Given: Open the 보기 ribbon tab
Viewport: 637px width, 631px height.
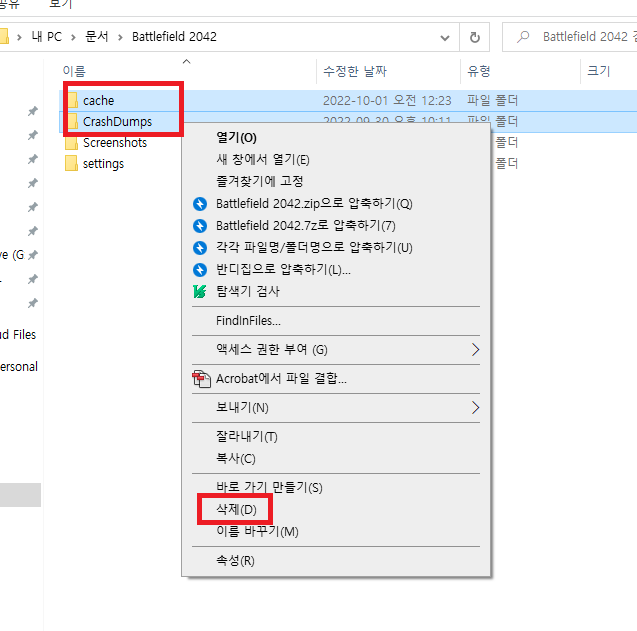Looking at the screenshot, I should (61, 4).
